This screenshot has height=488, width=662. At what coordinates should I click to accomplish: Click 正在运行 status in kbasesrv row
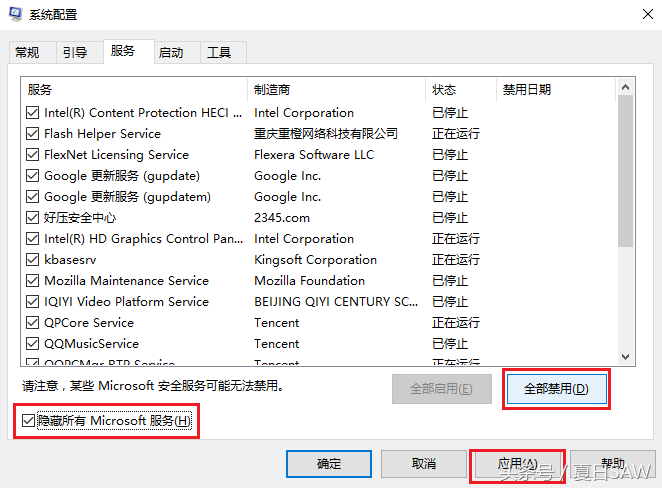pos(456,260)
